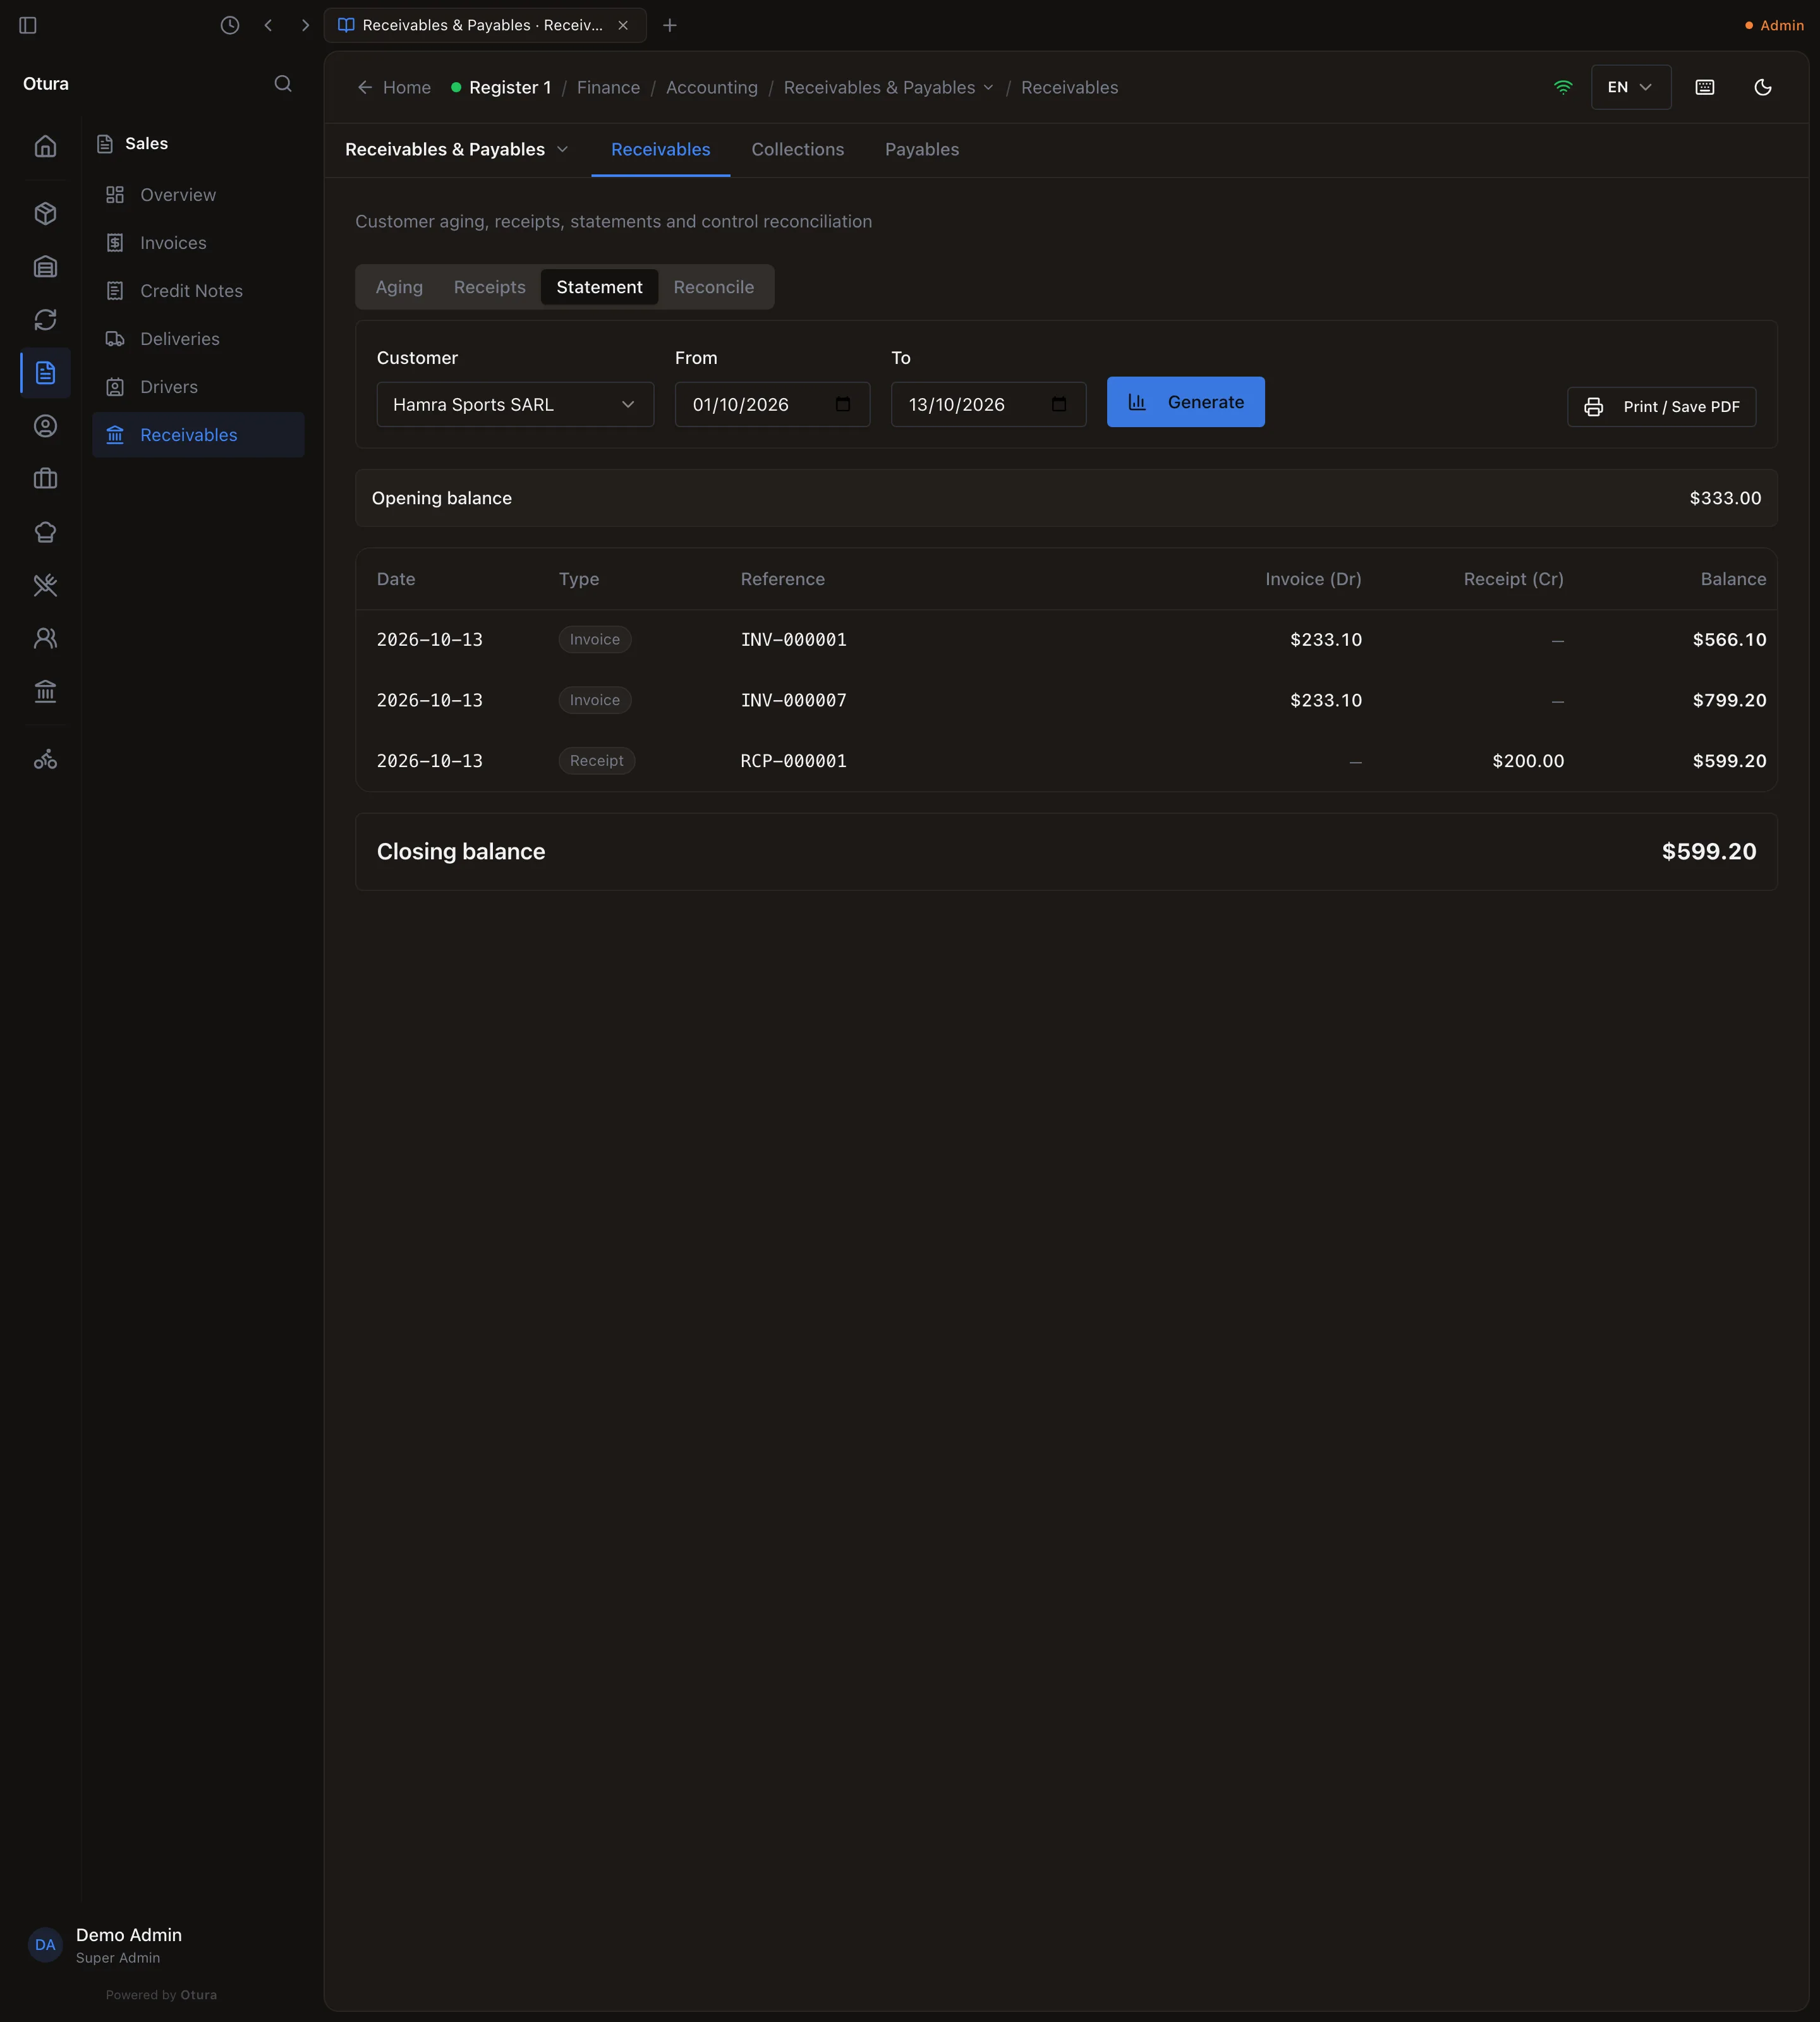Open Deliveries in the Sales menu

198,339
